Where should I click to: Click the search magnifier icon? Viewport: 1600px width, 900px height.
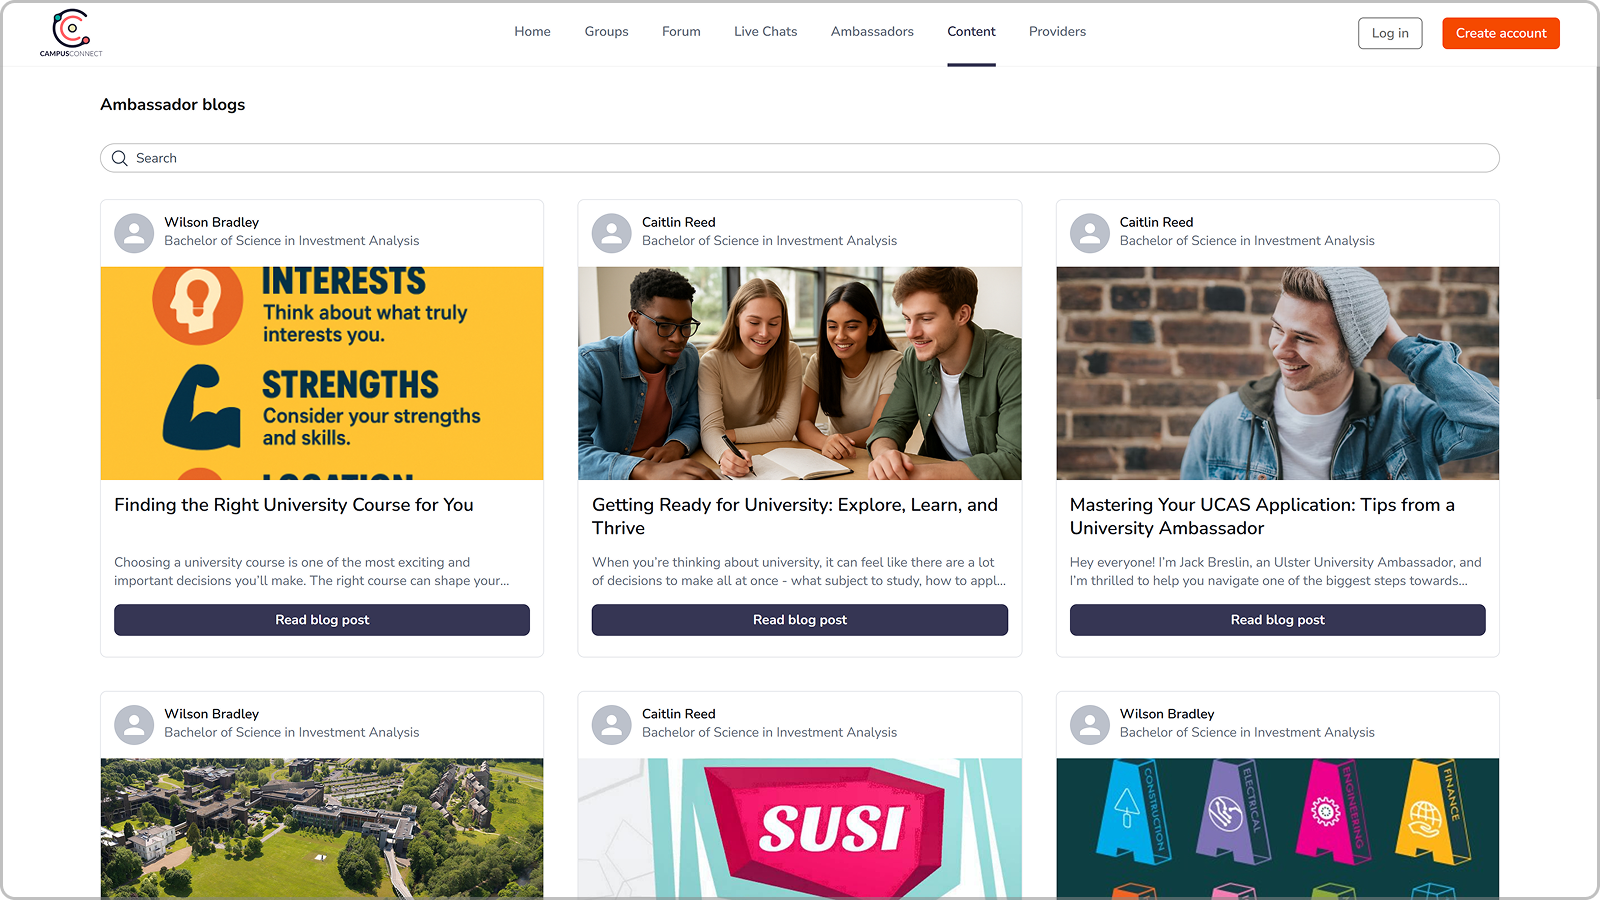pyautogui.click(x=120, y=158)
